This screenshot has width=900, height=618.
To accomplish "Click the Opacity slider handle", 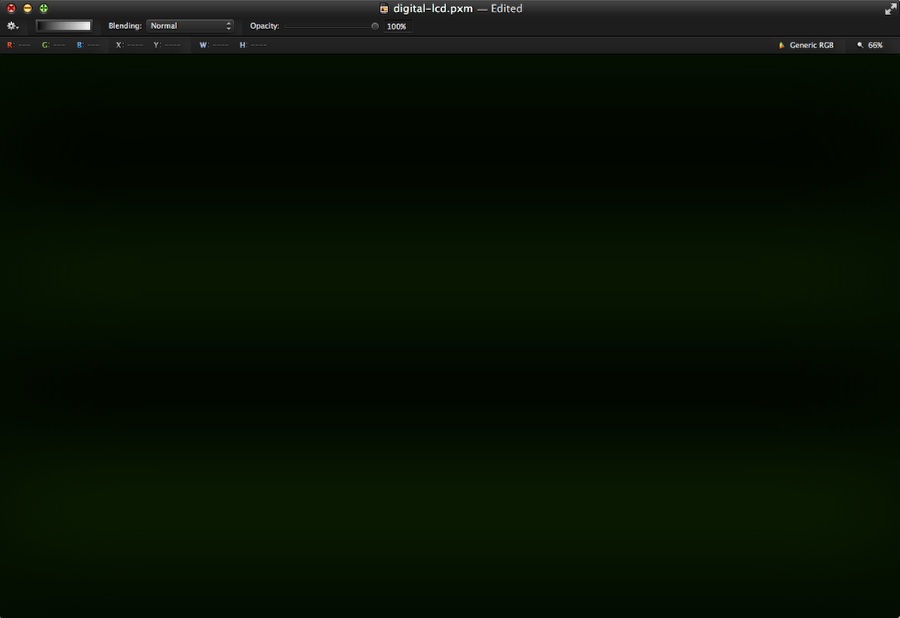I will [x=375, y=26].
